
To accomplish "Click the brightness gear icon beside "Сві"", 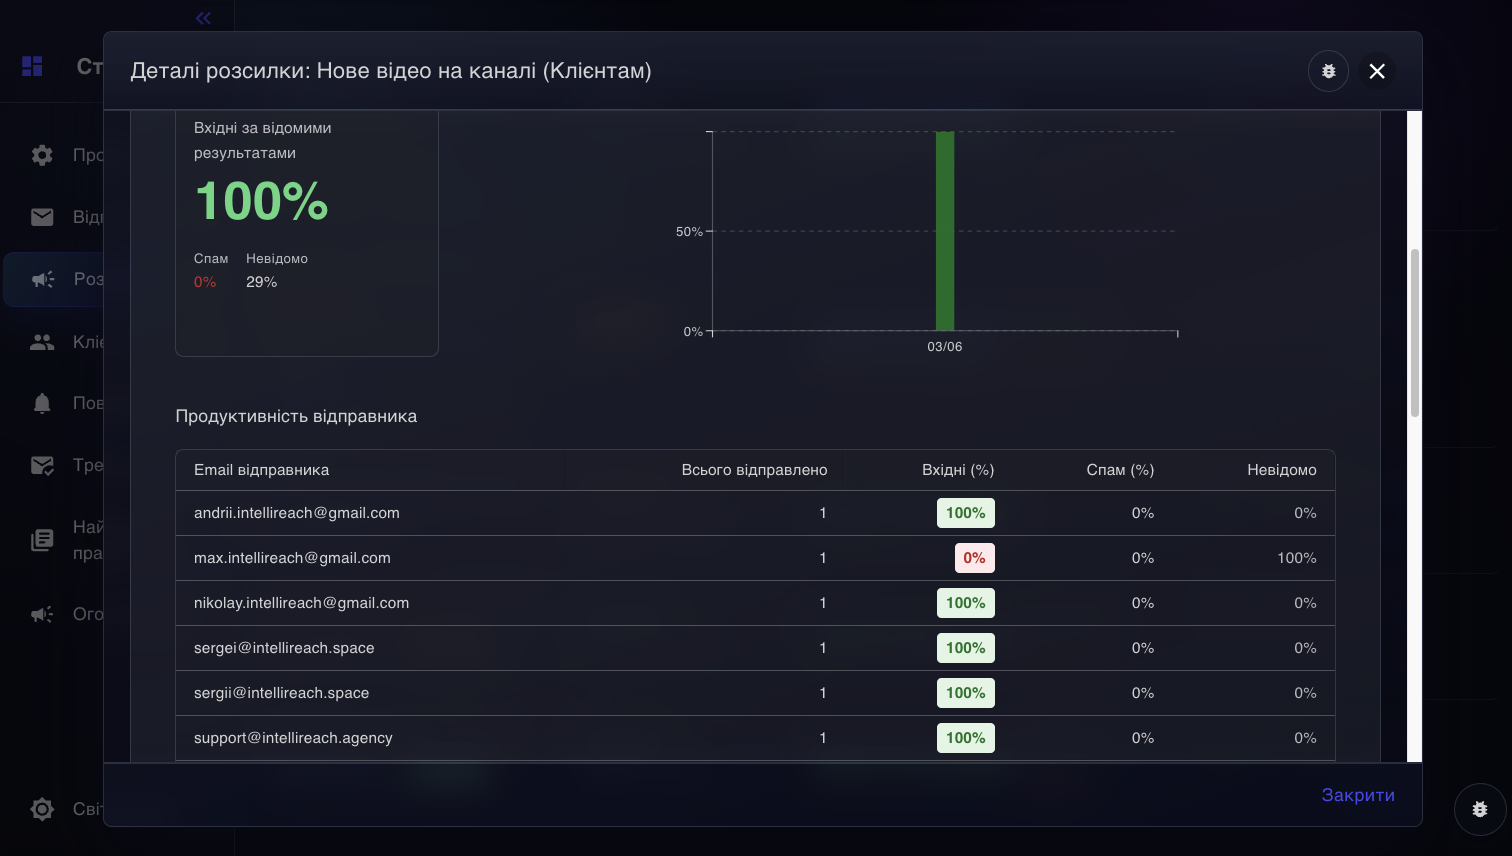I will click(x=42, y=809).
